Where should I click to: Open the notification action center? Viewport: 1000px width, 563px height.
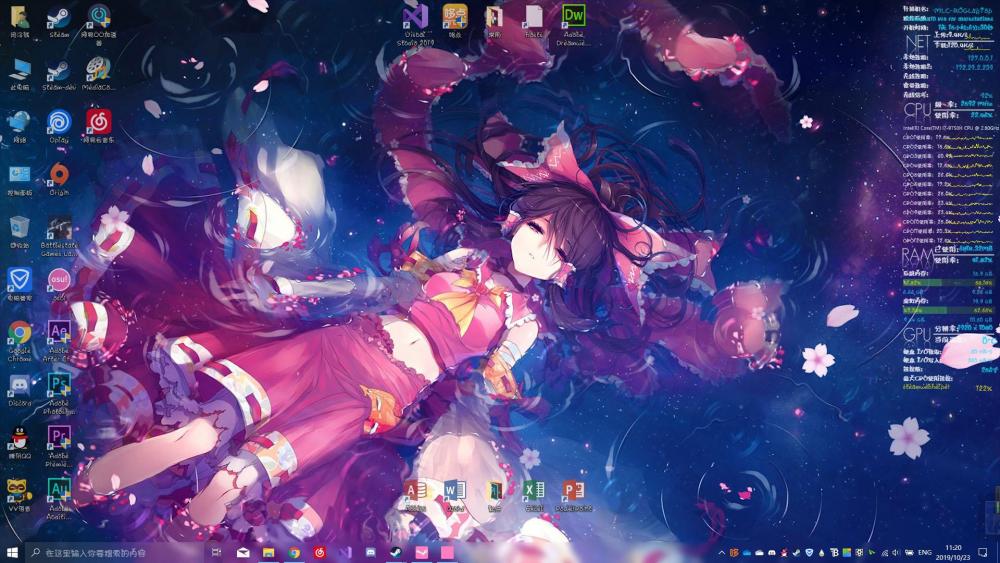click(983, 552)
